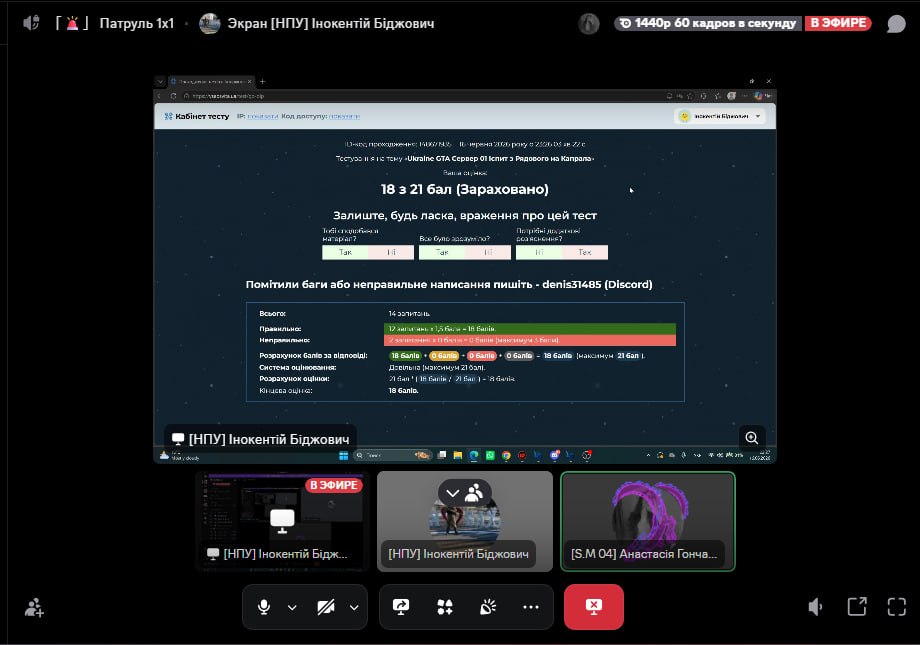
Task: Open WhatsApp in shared taskbar
Action: point(490,455)
